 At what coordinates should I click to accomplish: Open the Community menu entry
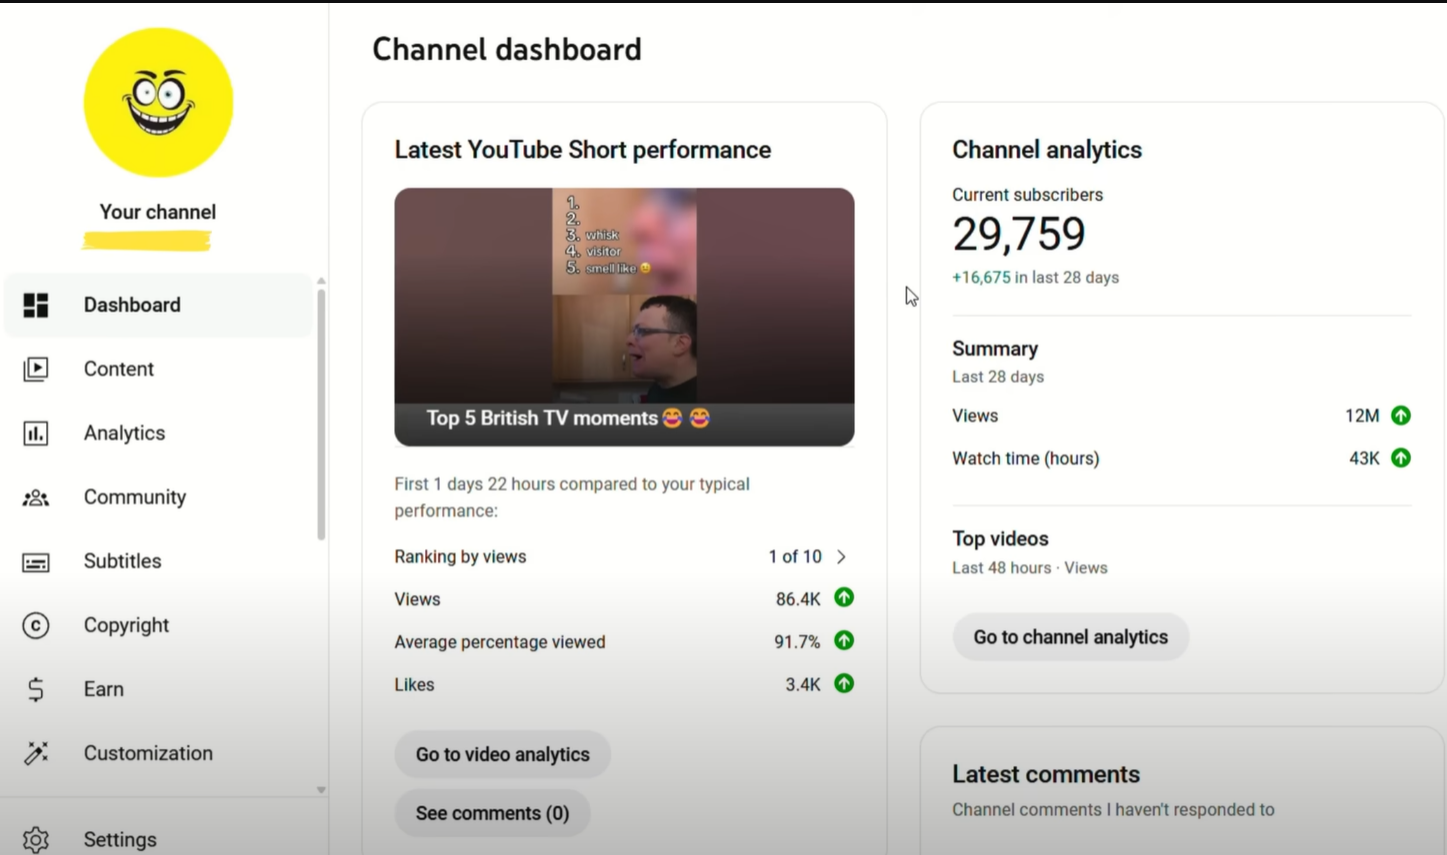[134, 497]
